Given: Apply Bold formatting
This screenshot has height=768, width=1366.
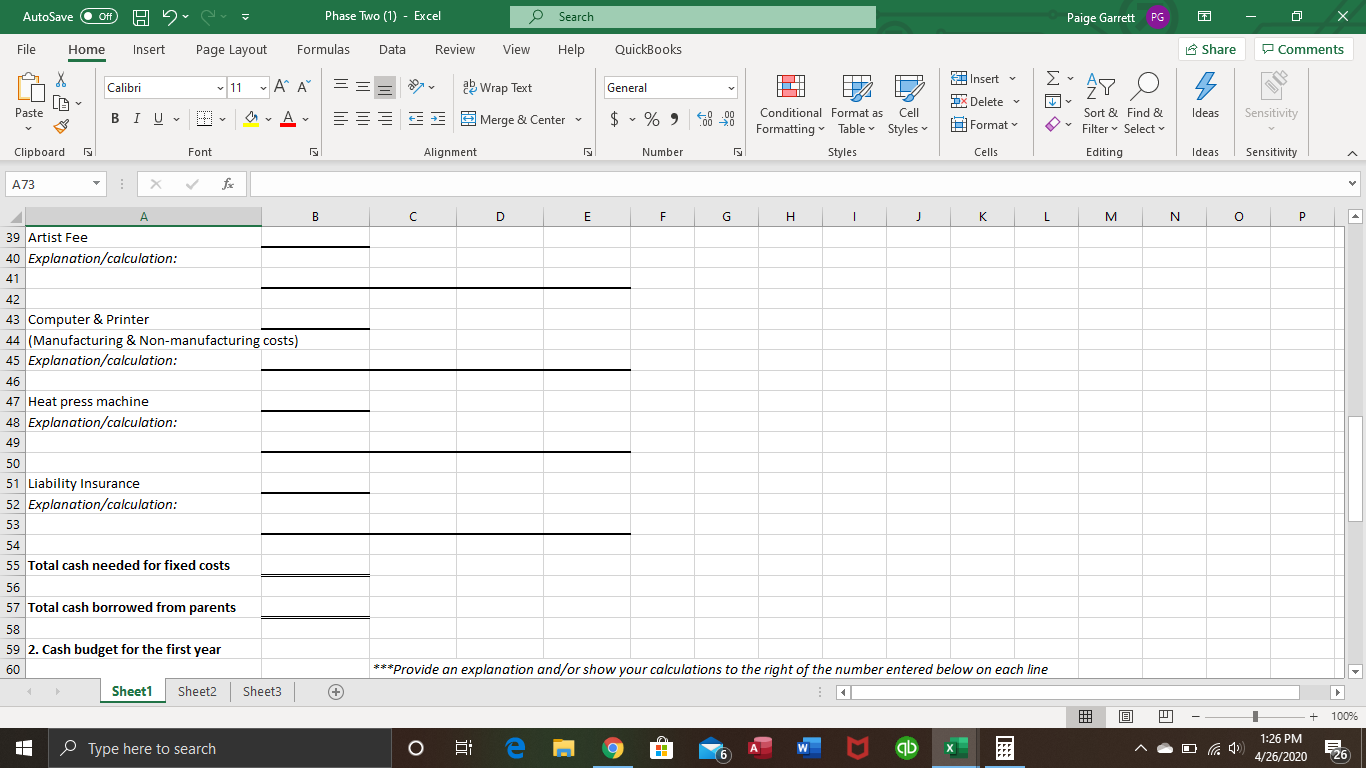Looking at the screenshot, I should (115, 119).
